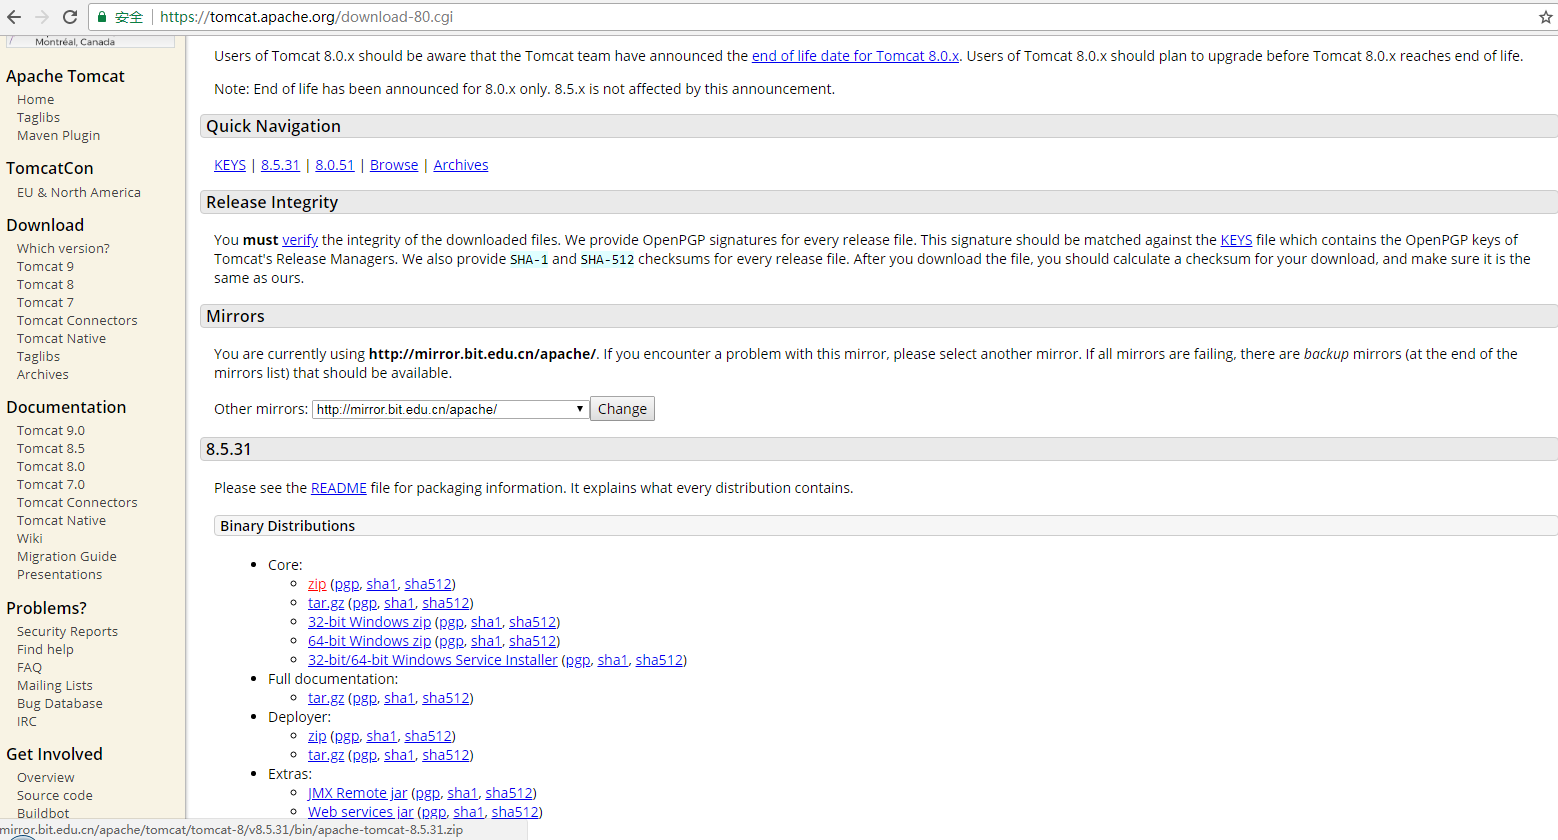Click the browser back arrow

[x=14, y=17]
